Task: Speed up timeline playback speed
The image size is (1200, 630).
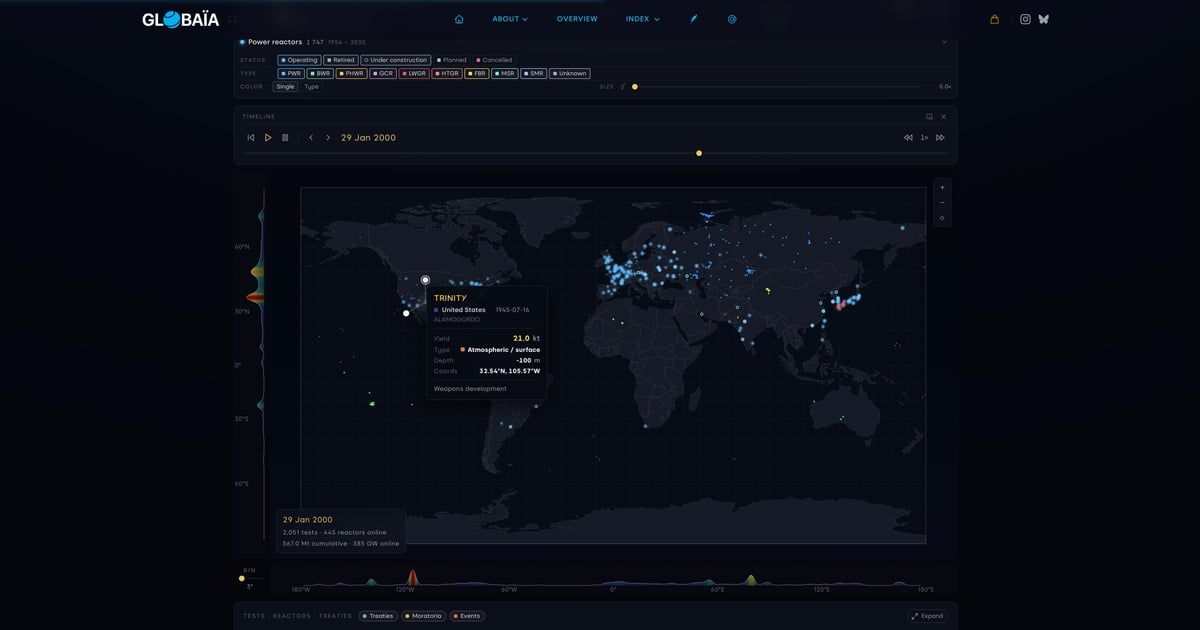Action: click(941, 138)
